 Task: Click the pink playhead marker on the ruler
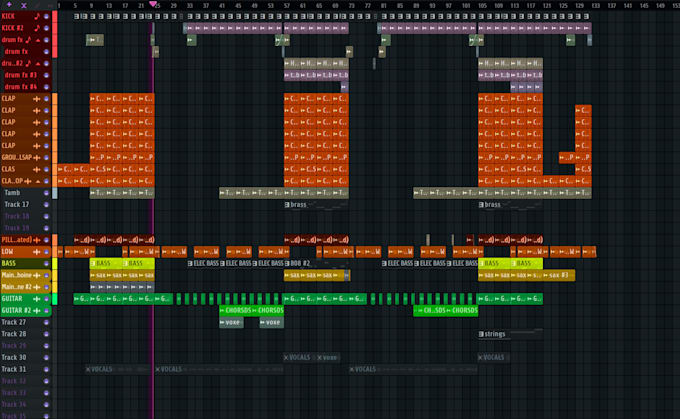click(x=153, y=4)
